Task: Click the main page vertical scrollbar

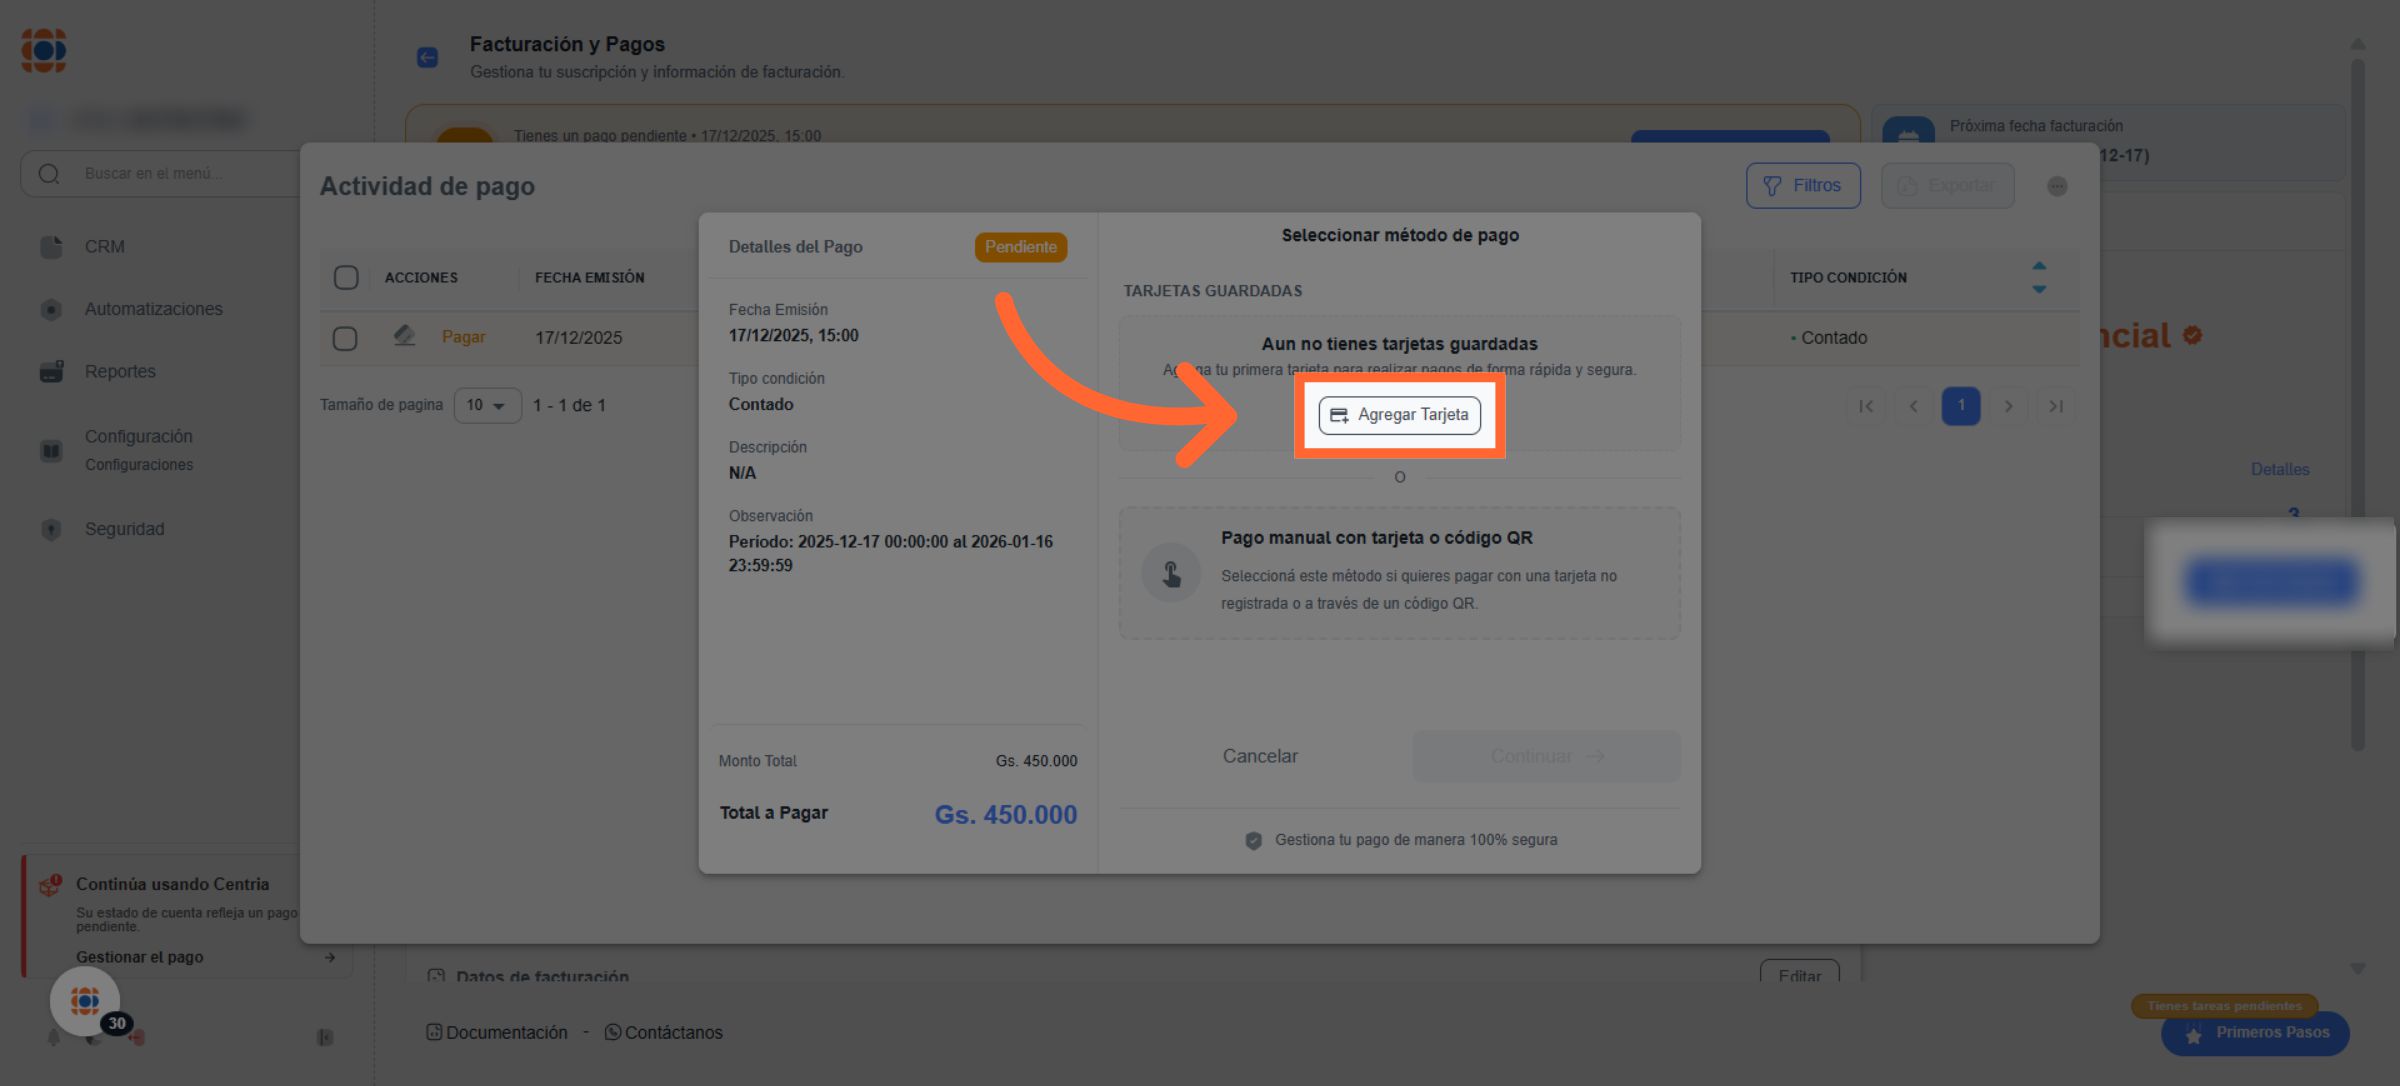Action: 2357,400
